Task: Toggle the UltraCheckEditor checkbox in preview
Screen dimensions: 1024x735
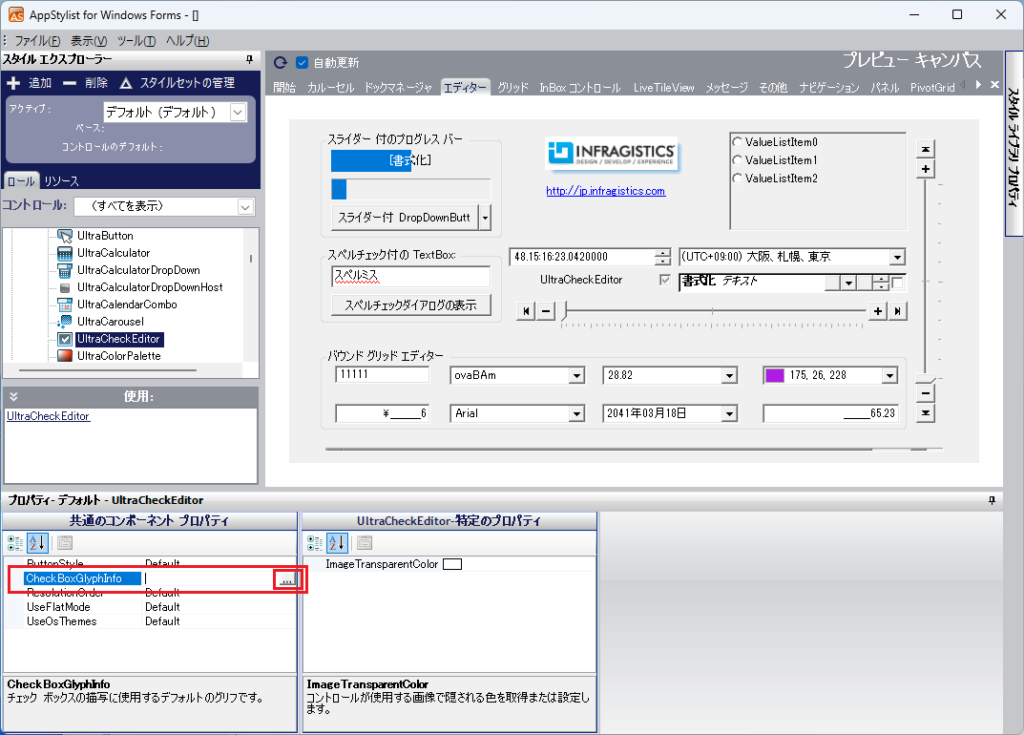Action: point(665,280)
